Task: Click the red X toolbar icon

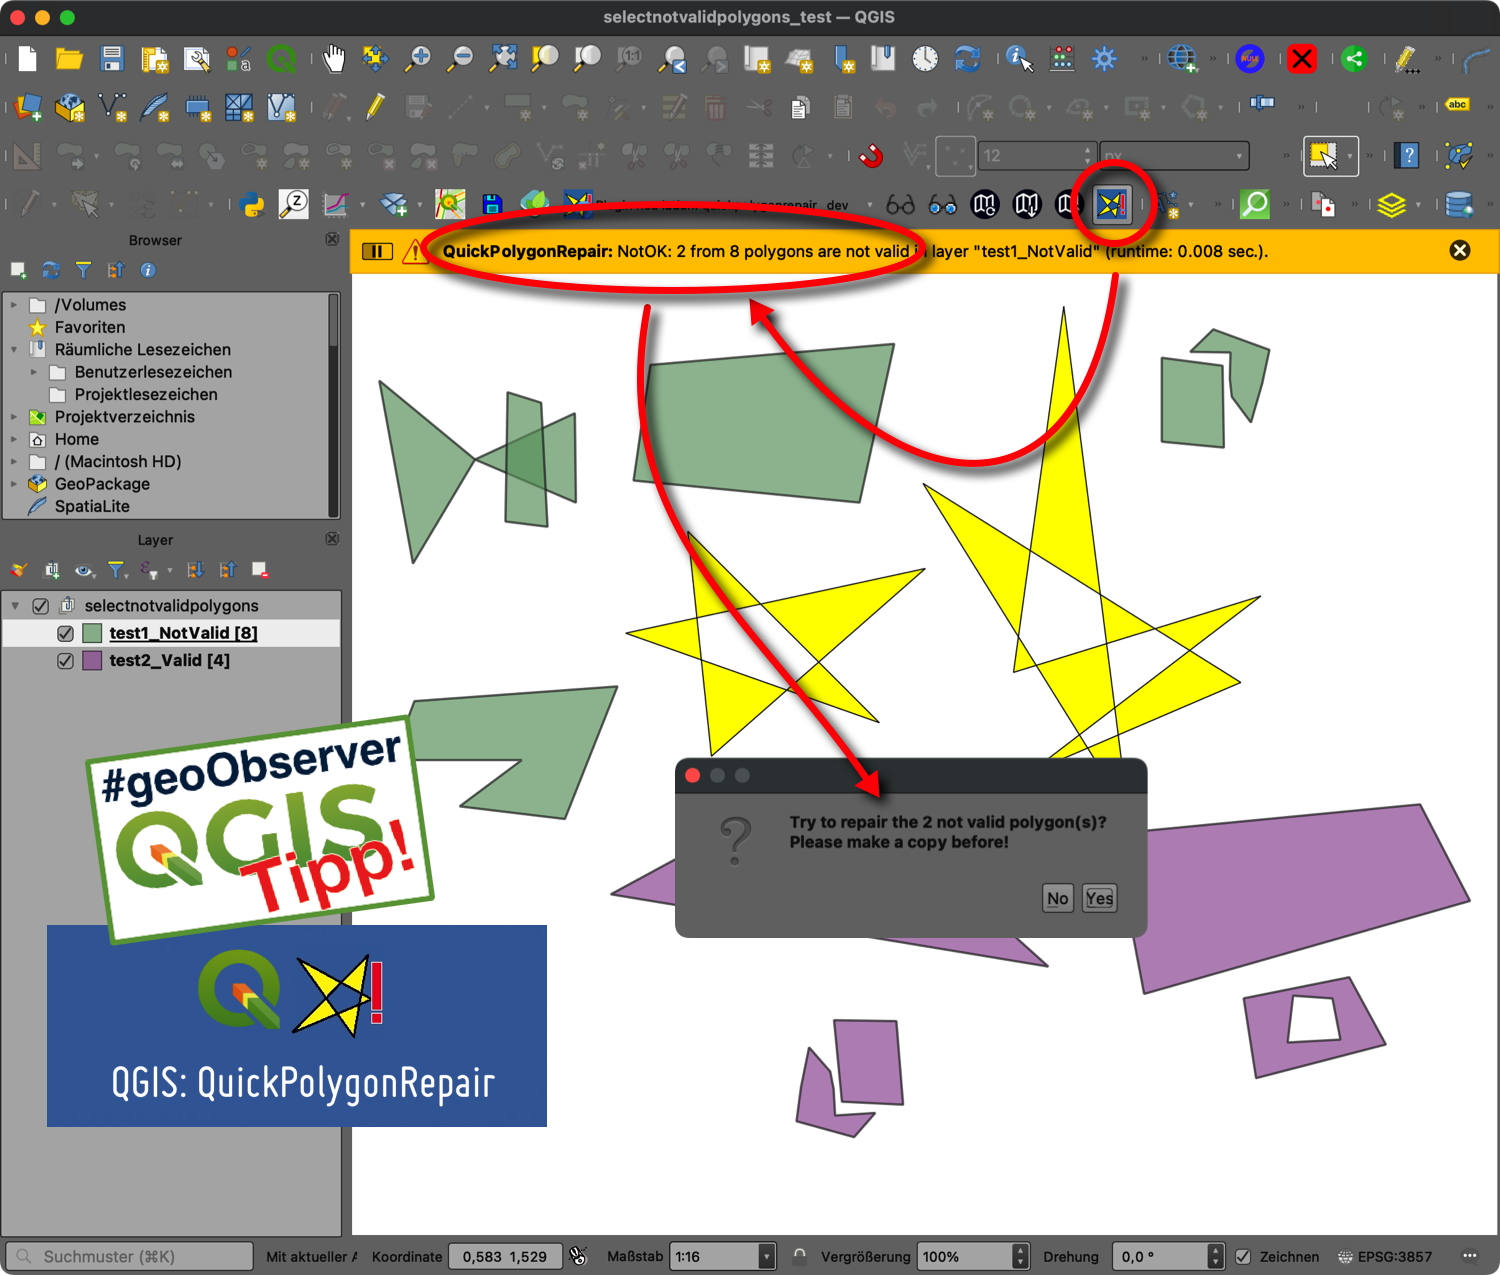Action: tap(1302, 59)
